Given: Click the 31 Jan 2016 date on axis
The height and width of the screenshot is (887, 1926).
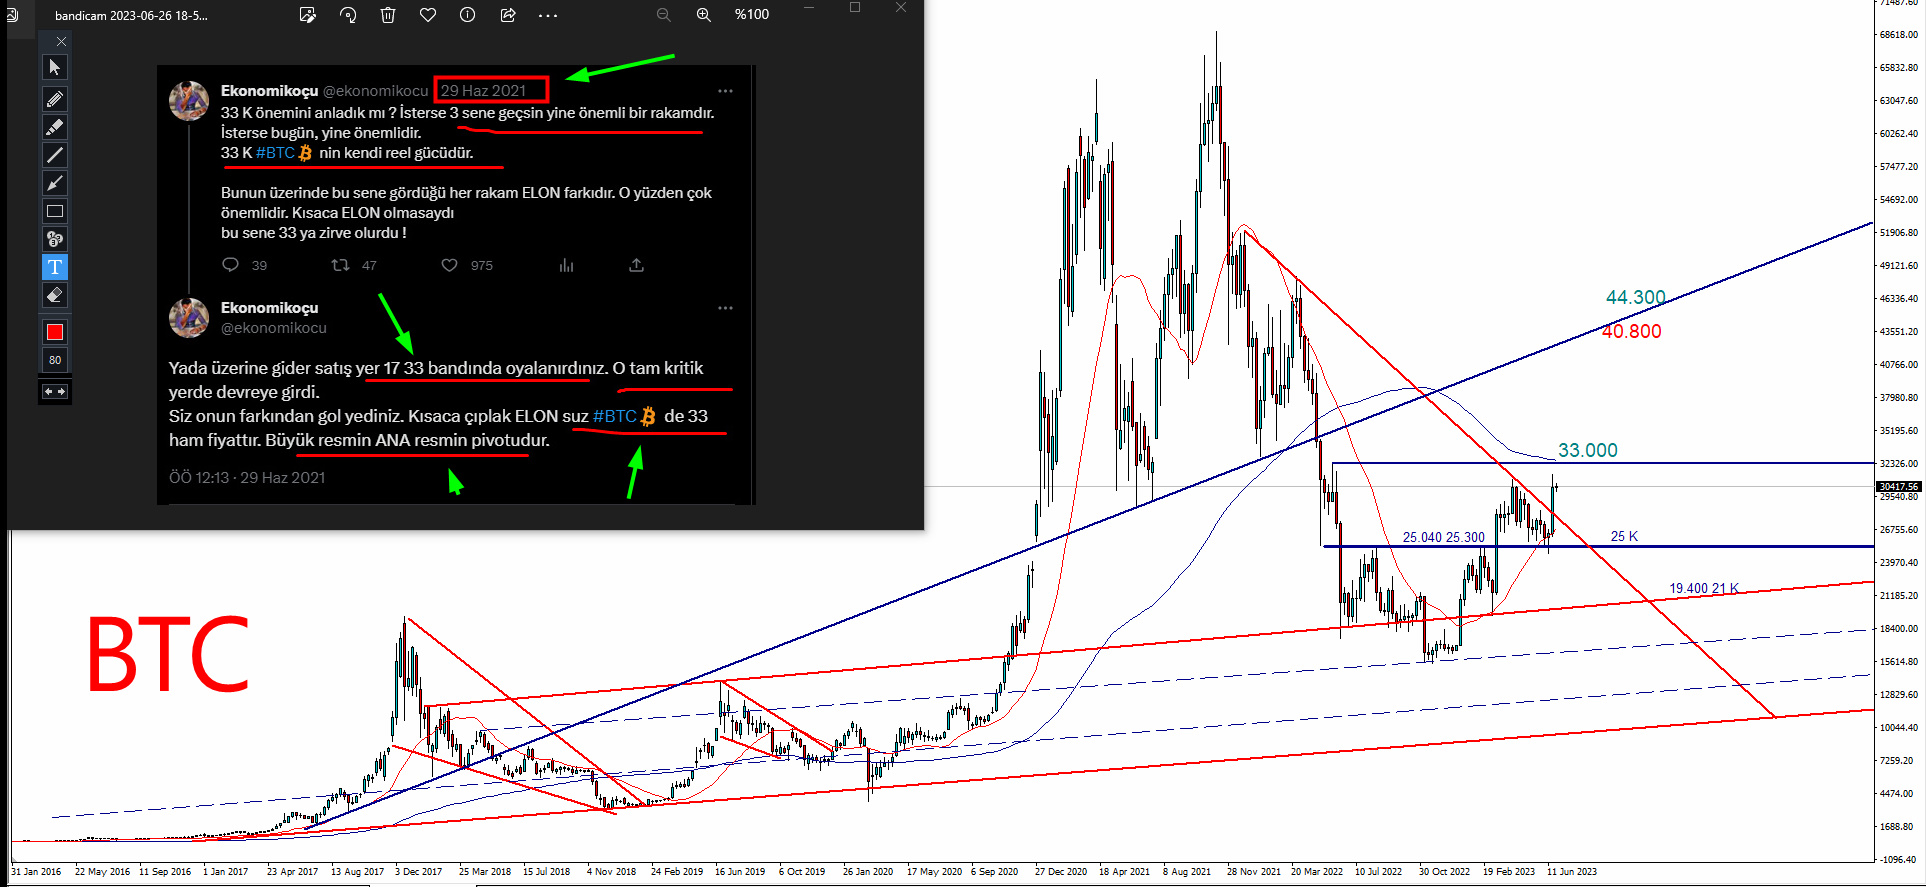Looking at the screenshot, I should [36, 872].
